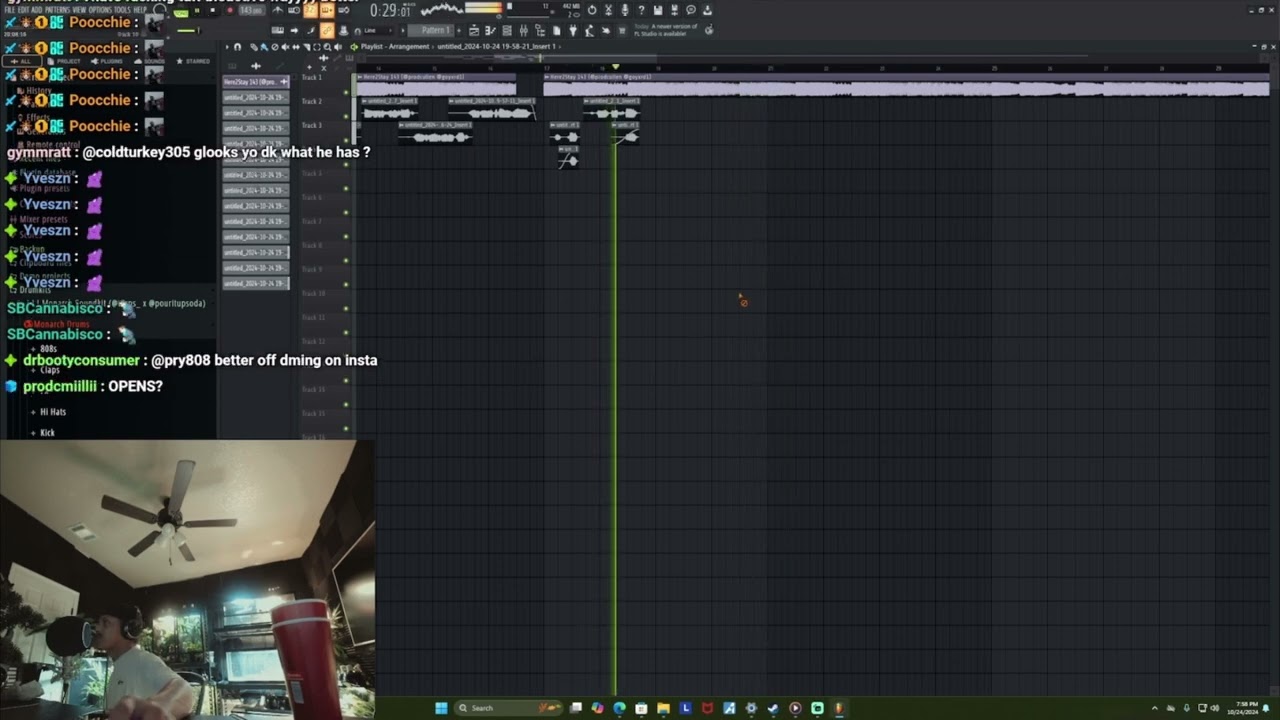Click the time display 0:29:01
Viewport: 1280px width, 720px height.
(392, 10)
